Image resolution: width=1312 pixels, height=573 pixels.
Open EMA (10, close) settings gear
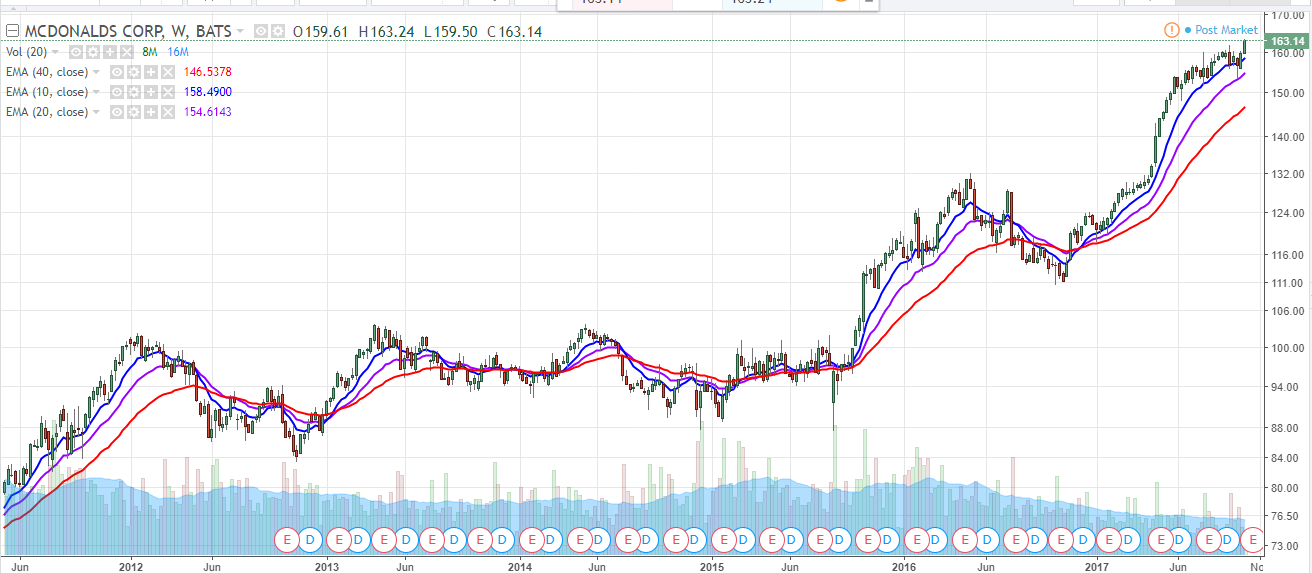[x=134, y=92]
